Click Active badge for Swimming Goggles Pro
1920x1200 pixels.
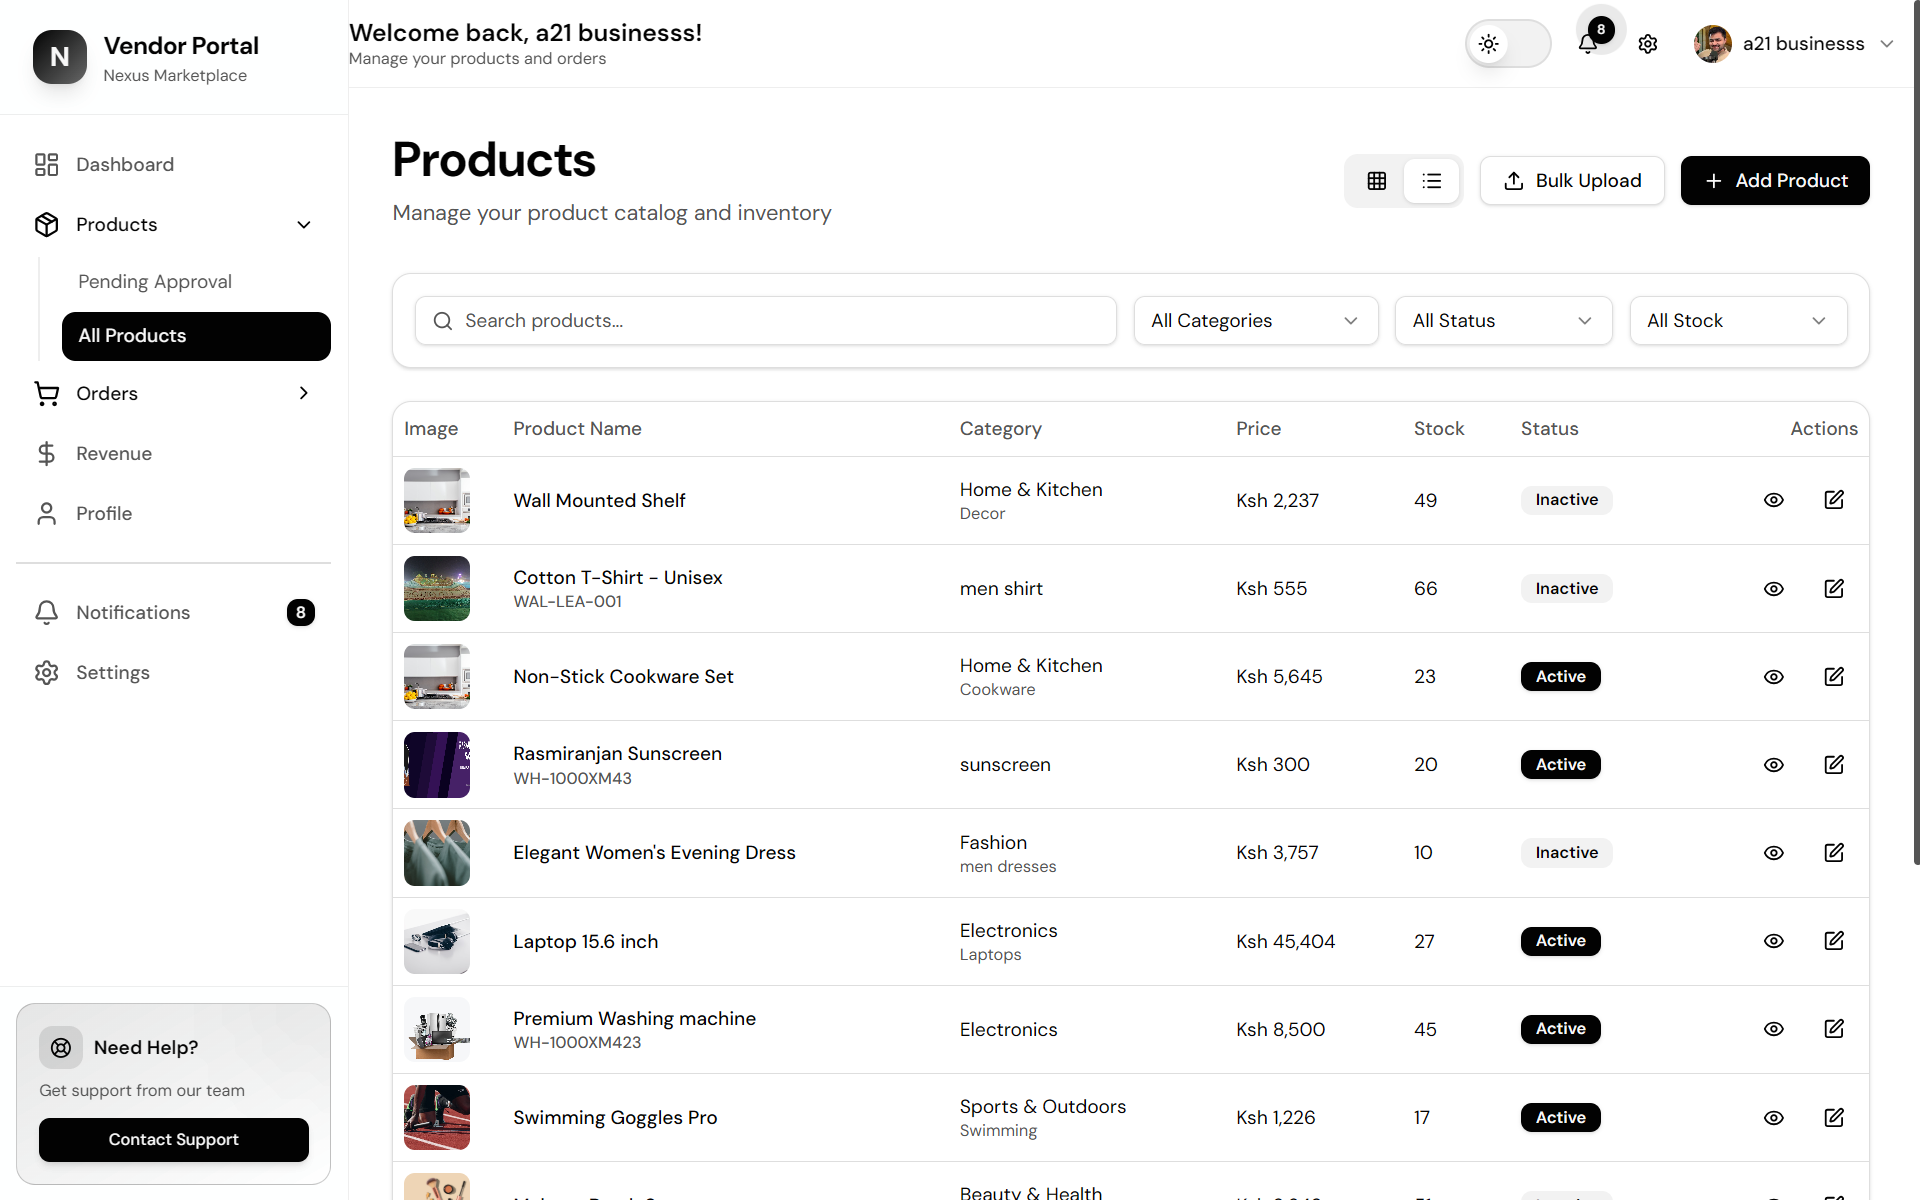(x=1561, y=1118)
